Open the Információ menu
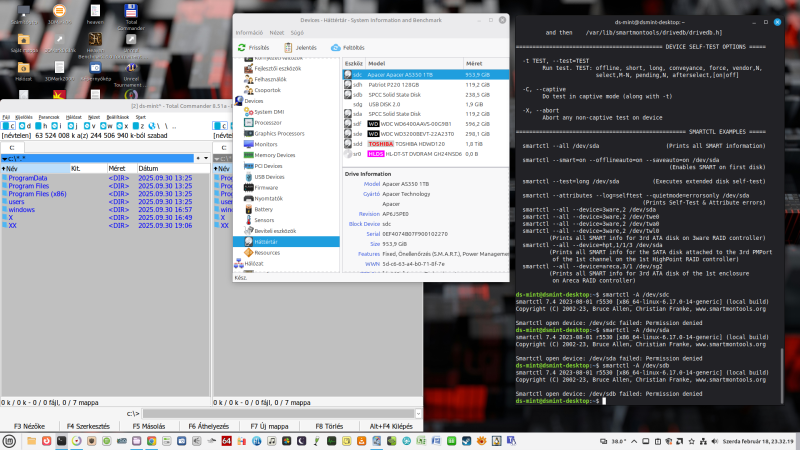This screenshot has width=800, height=450. coord(249,32)
